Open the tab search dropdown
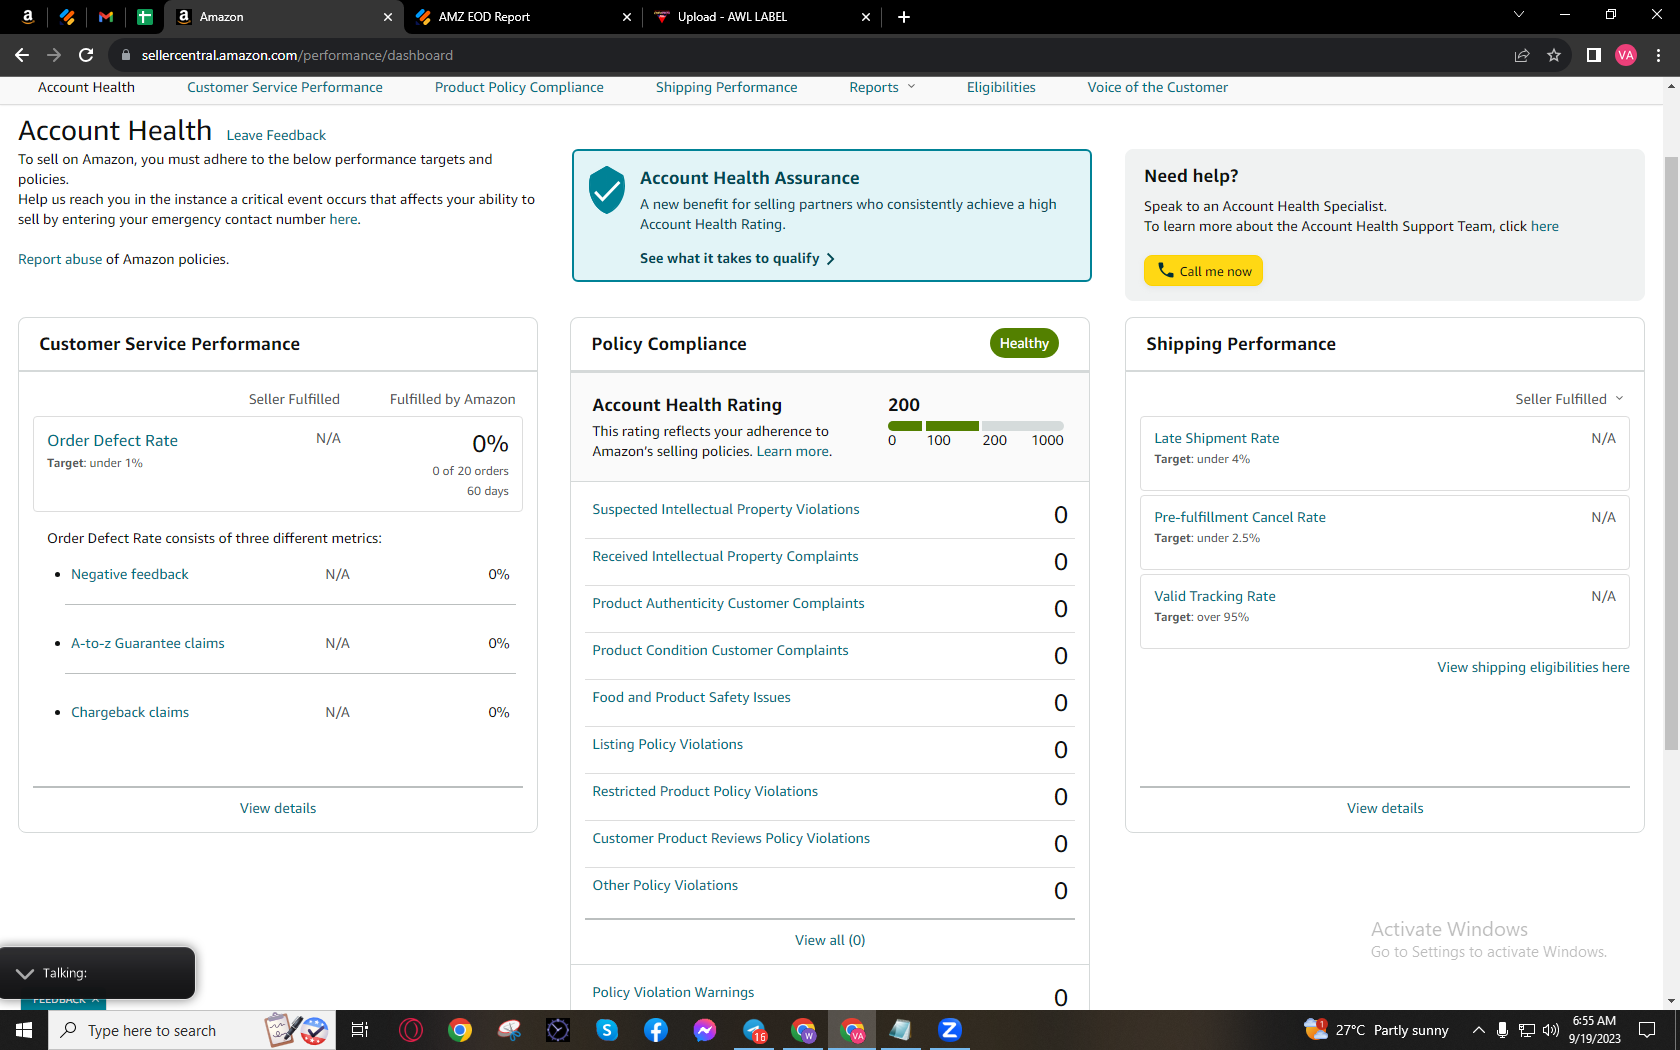The width and height of the screenshot is (1680, 1050). (1519, 15)
